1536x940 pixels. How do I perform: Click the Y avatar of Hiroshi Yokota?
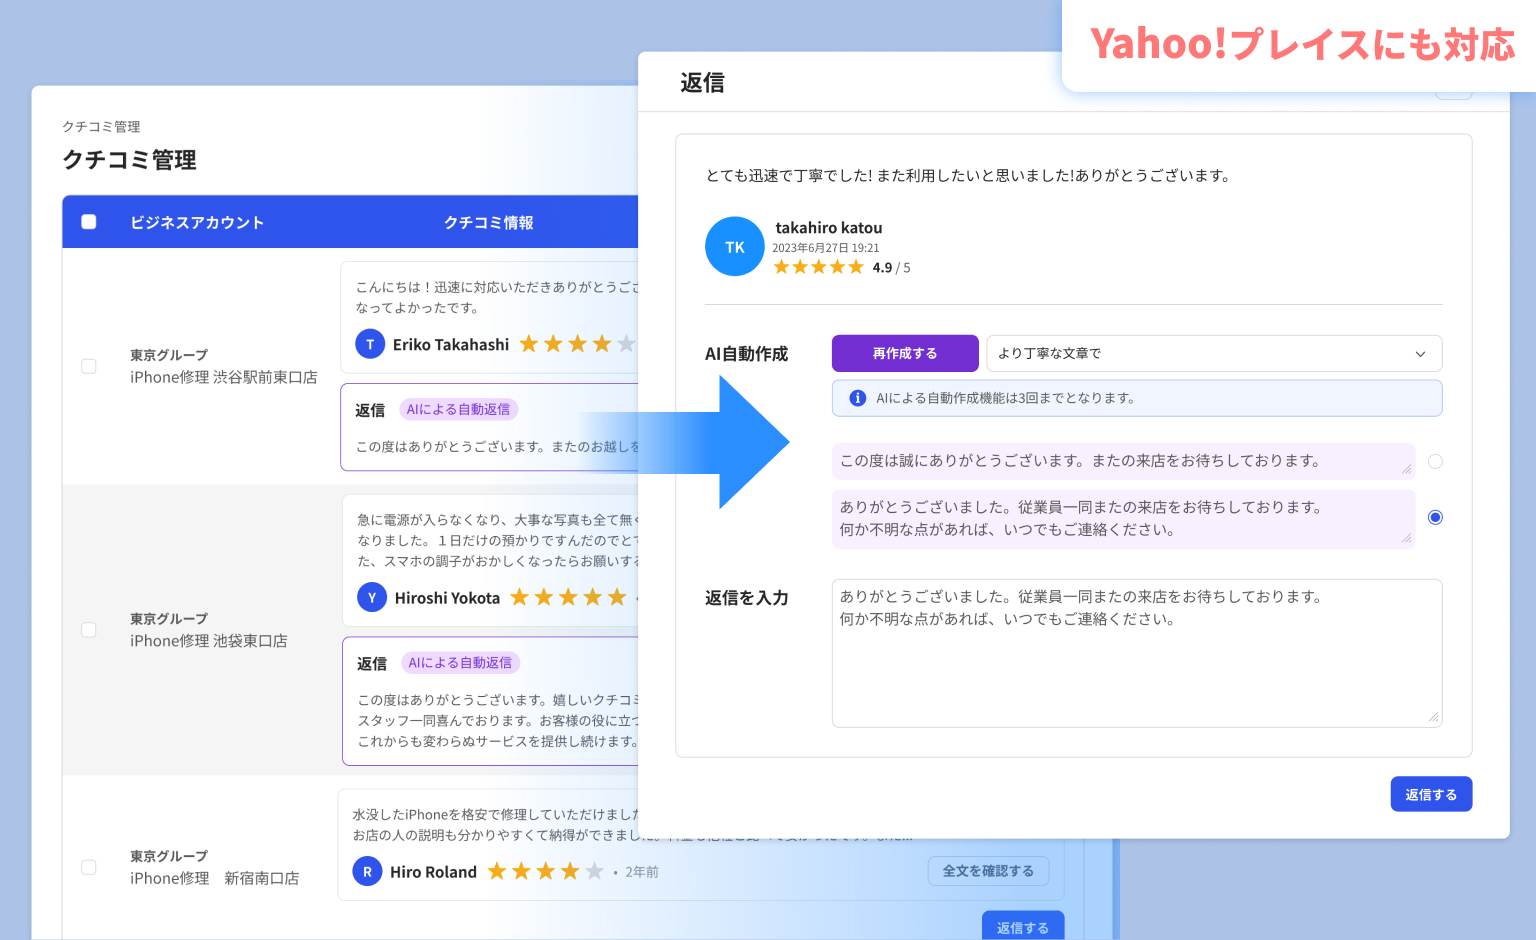click(372, 598)
